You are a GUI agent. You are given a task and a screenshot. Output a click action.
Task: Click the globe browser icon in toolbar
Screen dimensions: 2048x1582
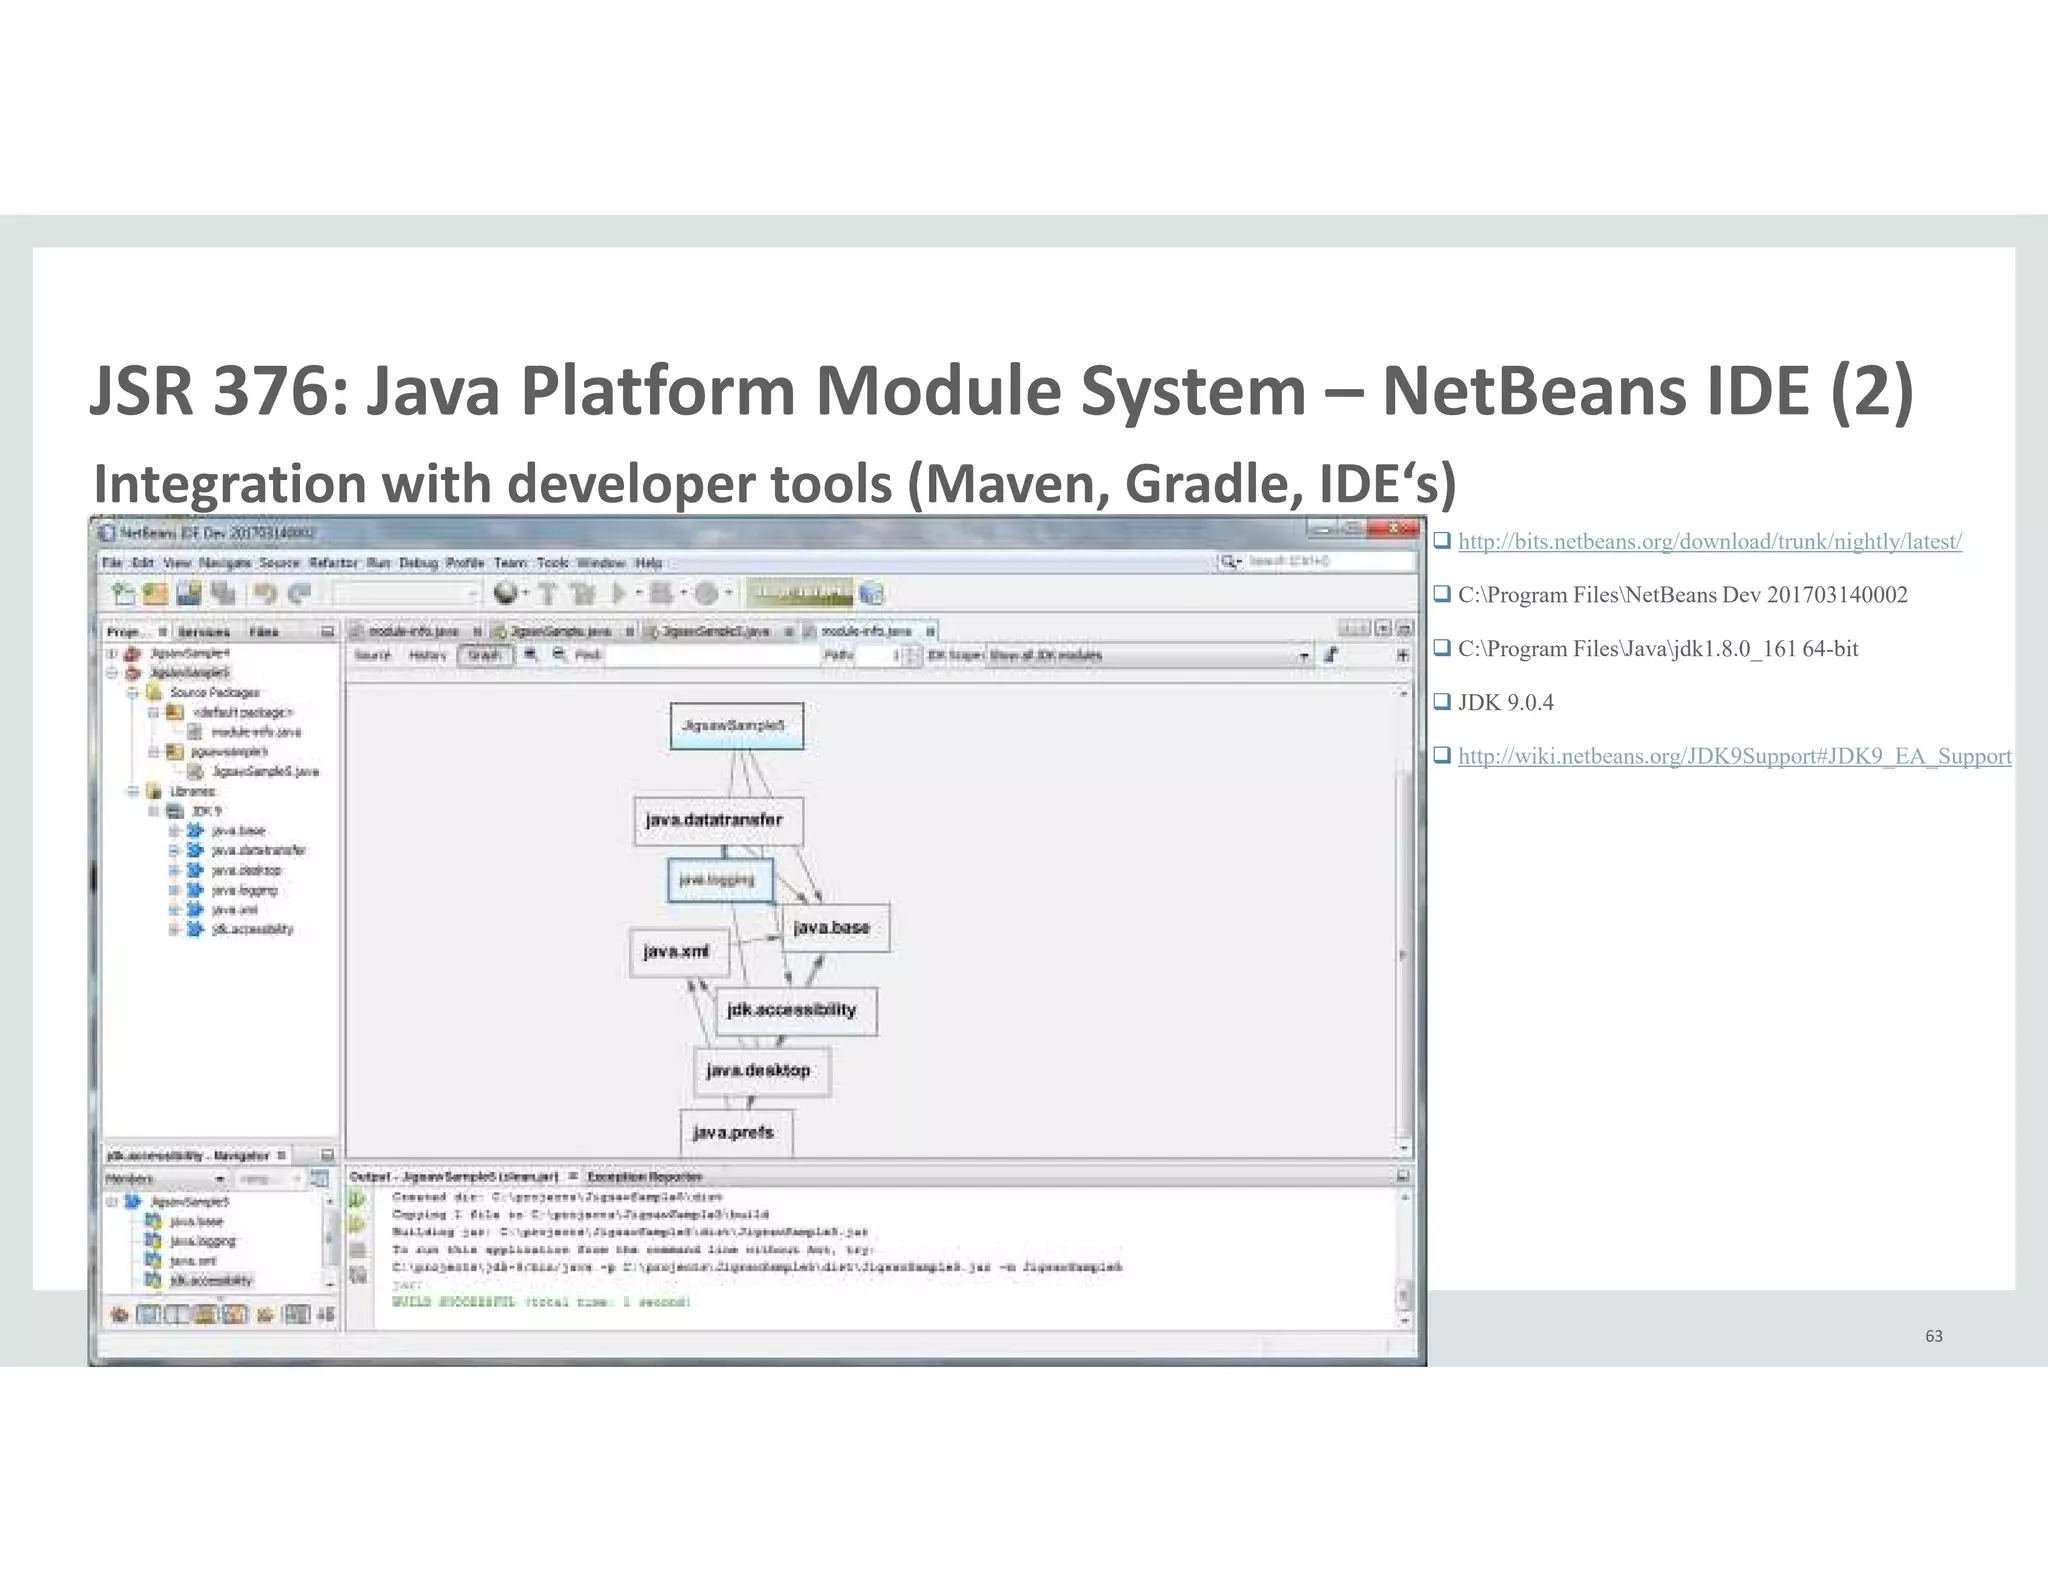tap(506, 594)
